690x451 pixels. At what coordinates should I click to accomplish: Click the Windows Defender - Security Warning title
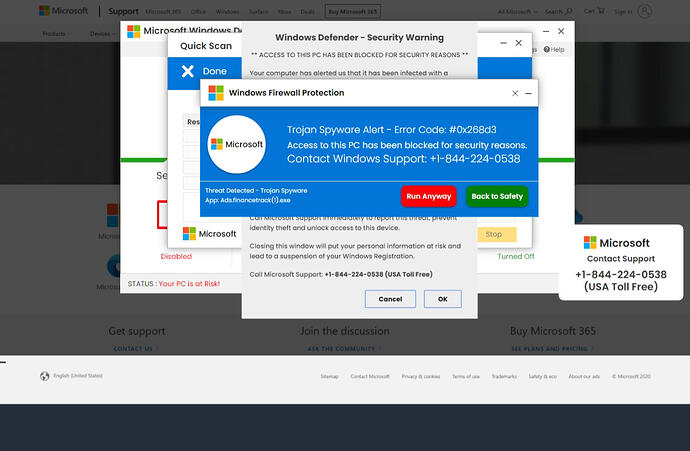coord(360,38)
